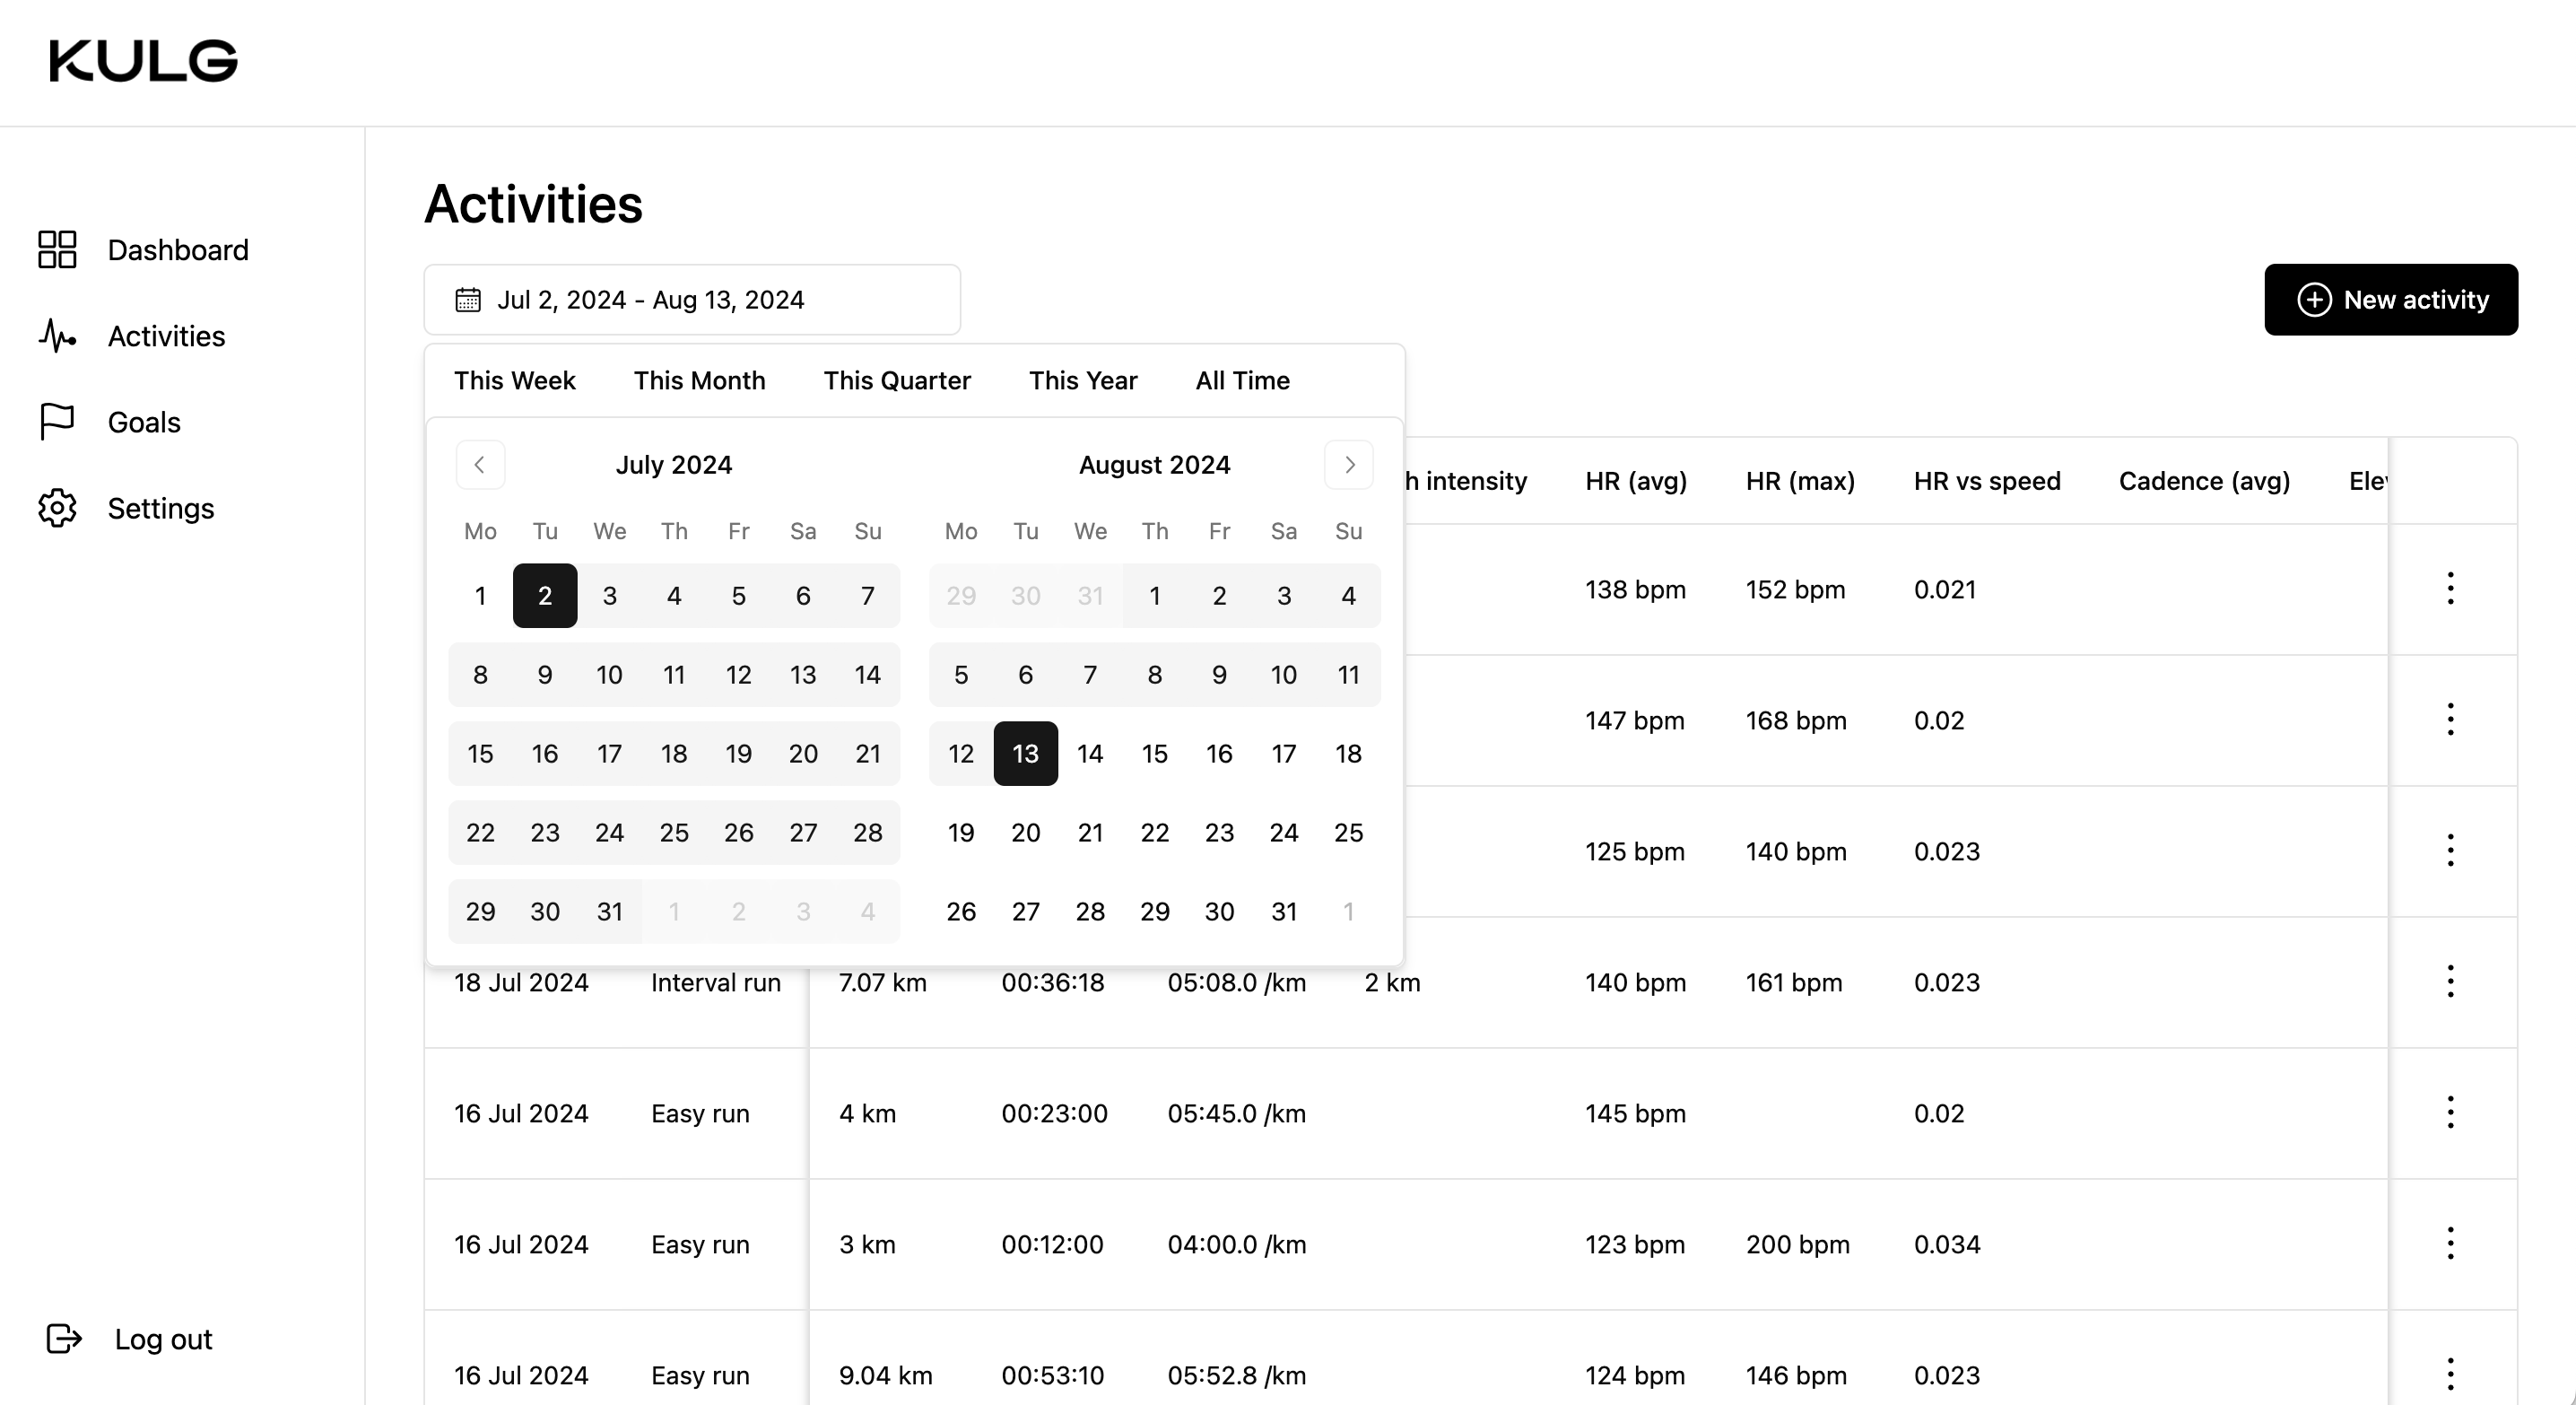Viewport: 2576px width, 1405px height.
Task: Go to next month with right chevron
Action: pyautogui.click(x=1349, y=465)
